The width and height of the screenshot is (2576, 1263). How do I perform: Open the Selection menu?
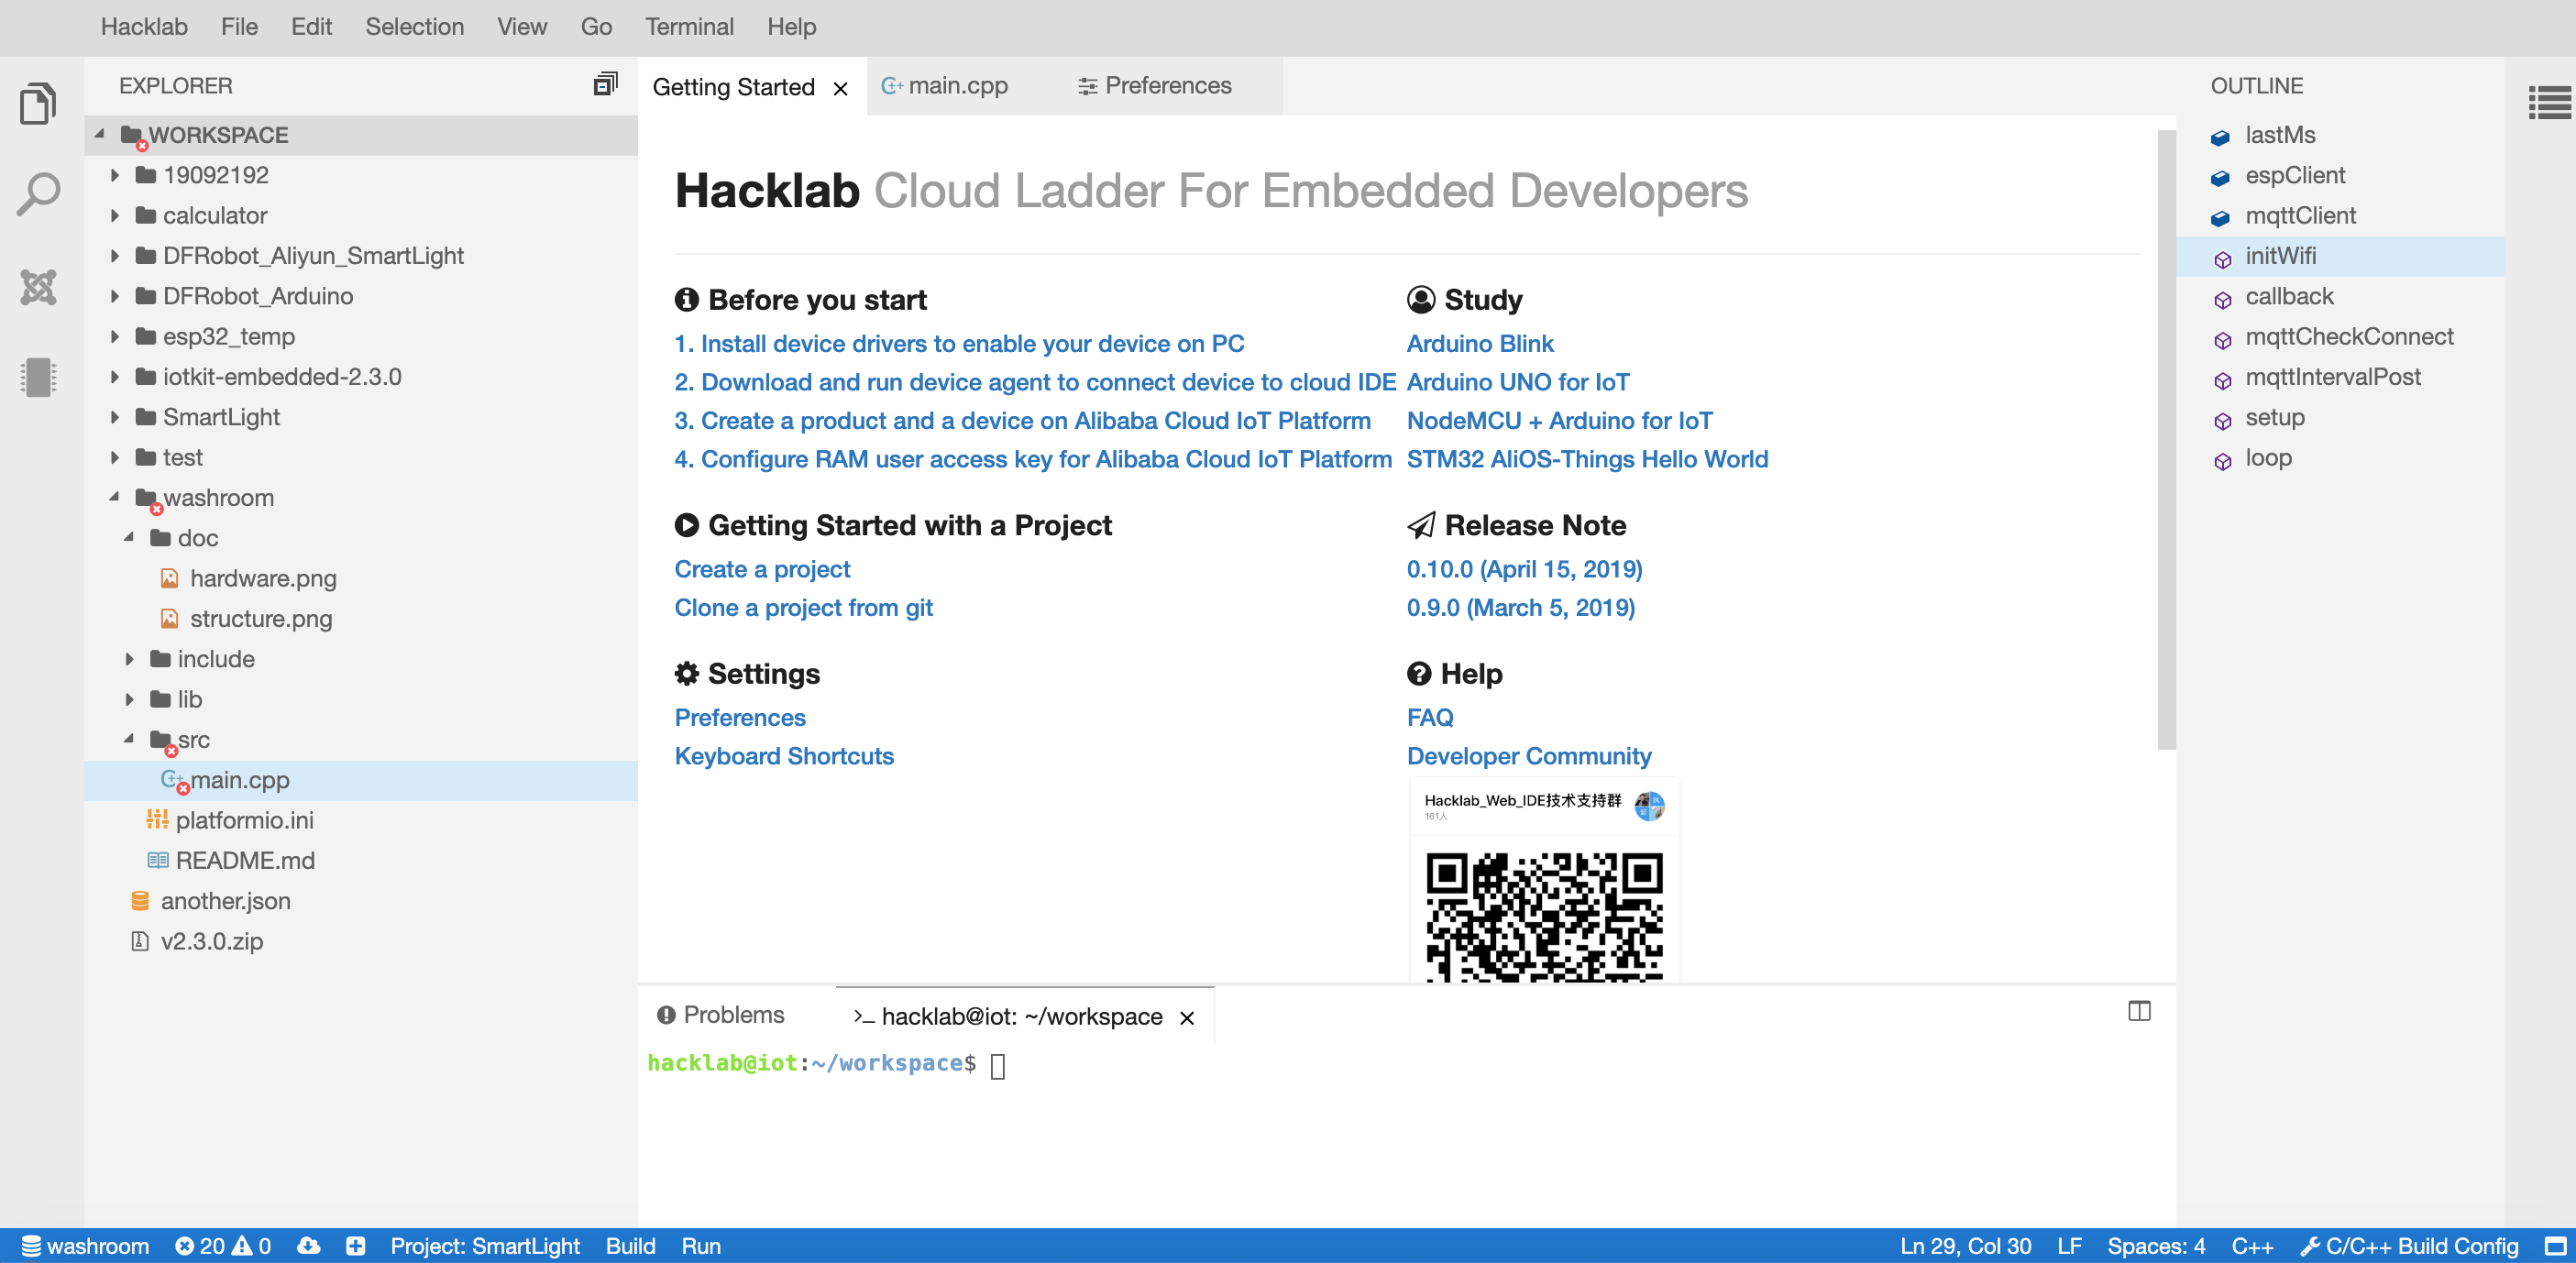click(414, 27)
